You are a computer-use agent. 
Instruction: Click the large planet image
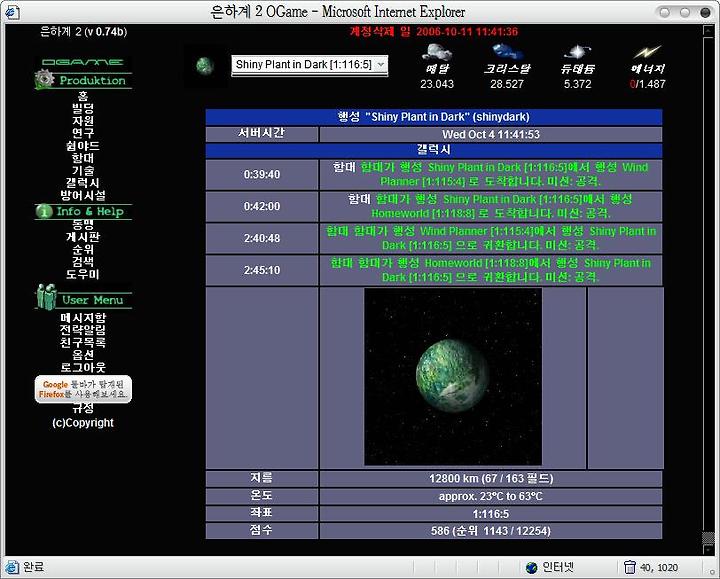click(x=453, y=377)
